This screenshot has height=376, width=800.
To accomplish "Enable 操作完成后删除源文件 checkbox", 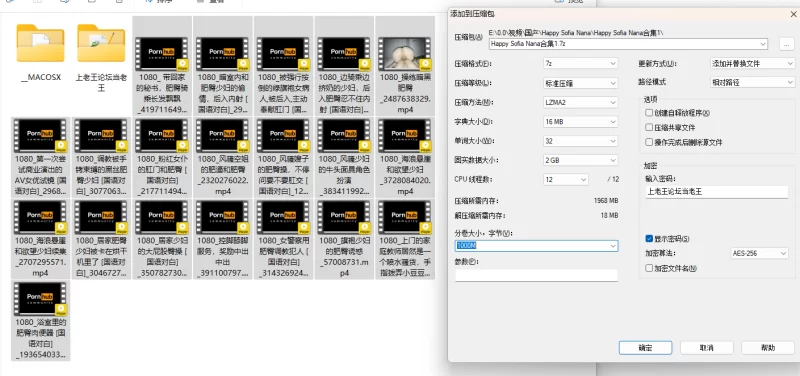I will point(649,142).
